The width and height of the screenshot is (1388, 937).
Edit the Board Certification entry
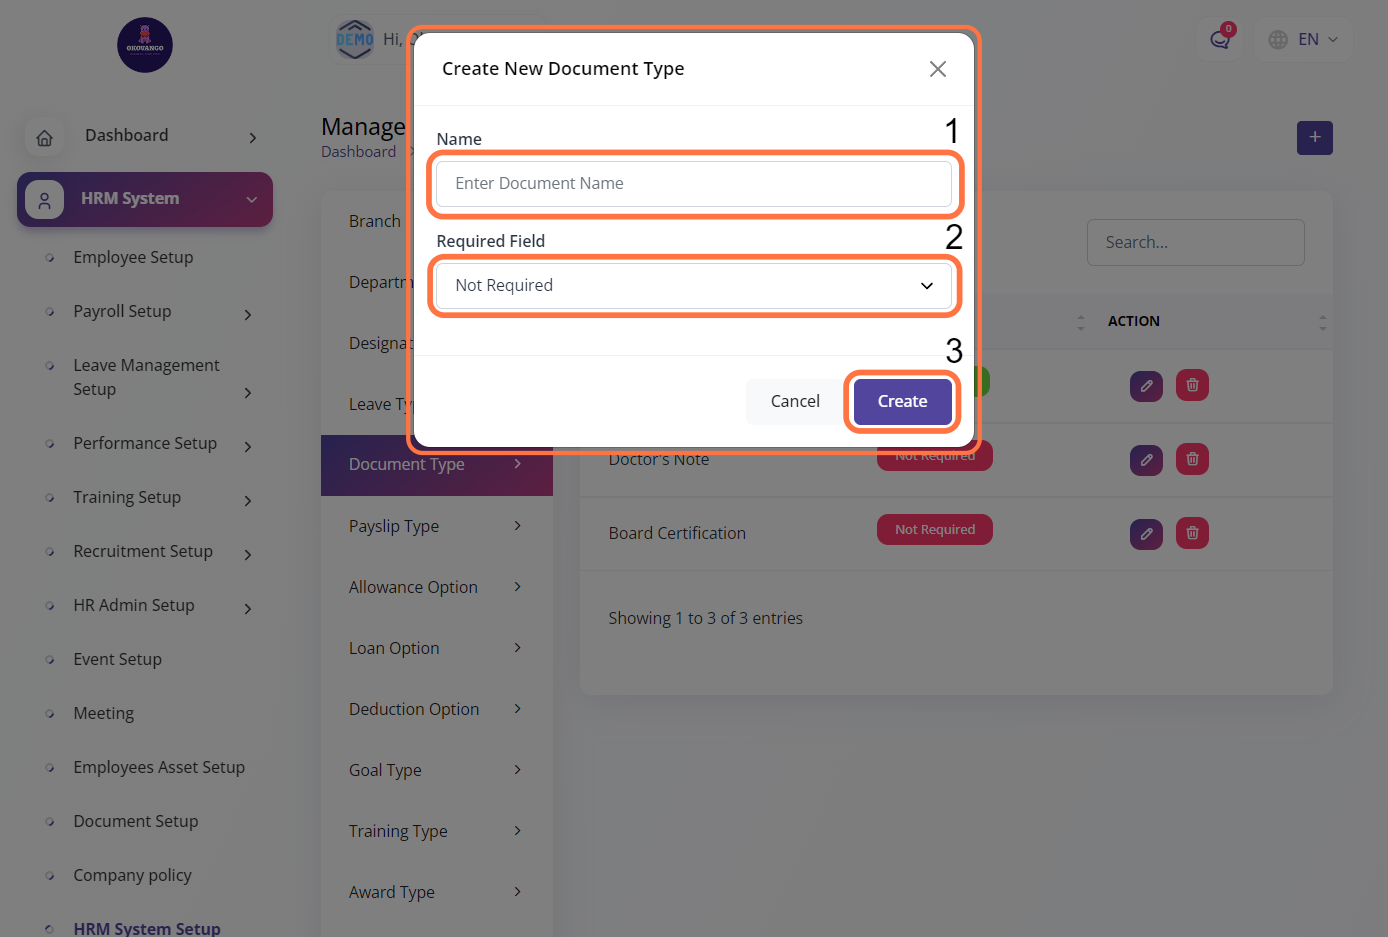tap(1146, 533)
